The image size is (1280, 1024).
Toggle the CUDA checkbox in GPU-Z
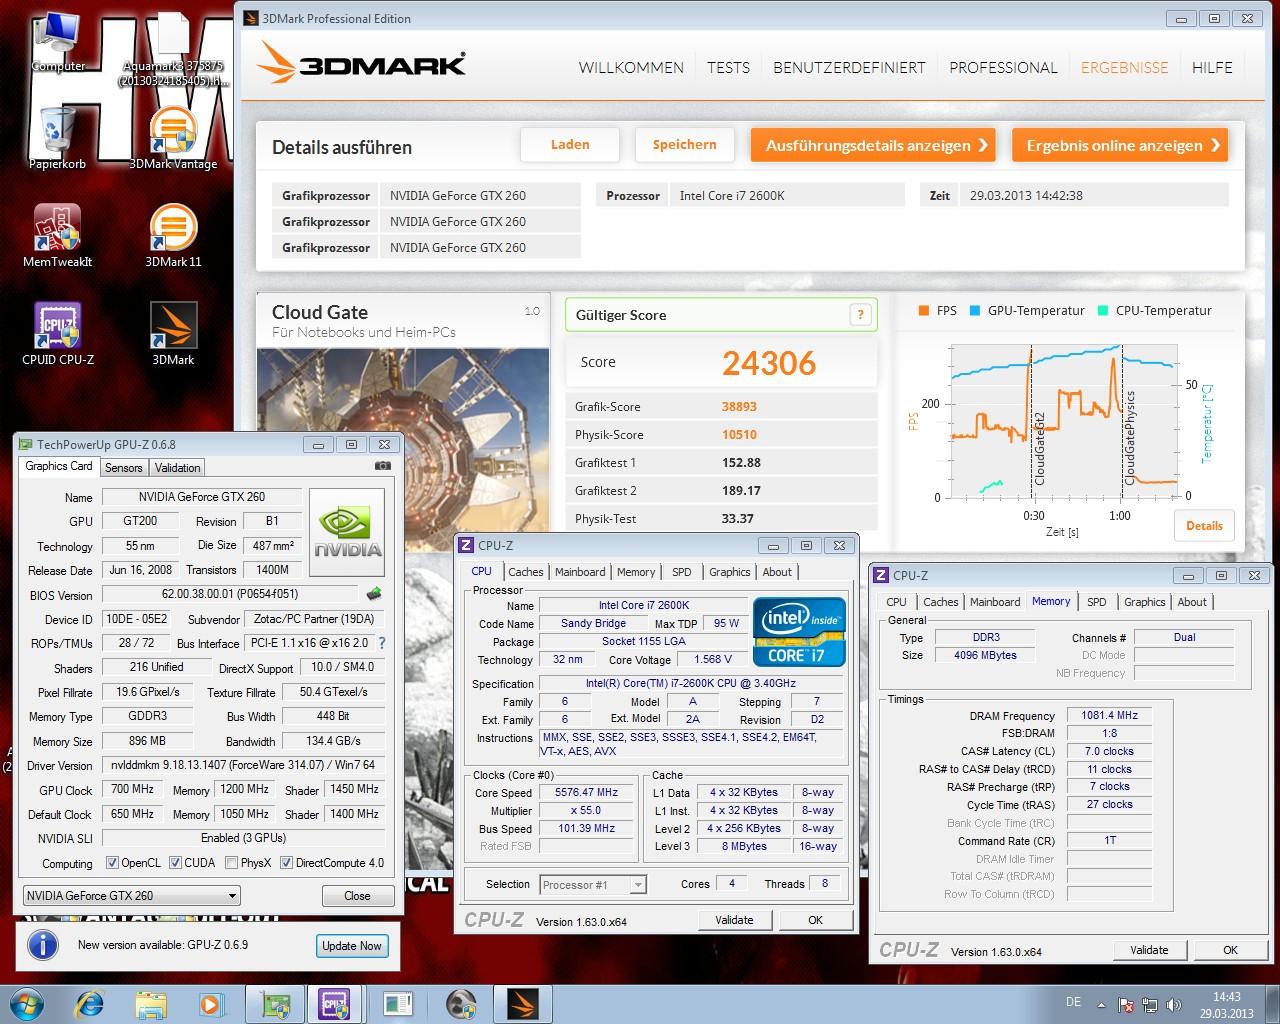click(176, 863)
